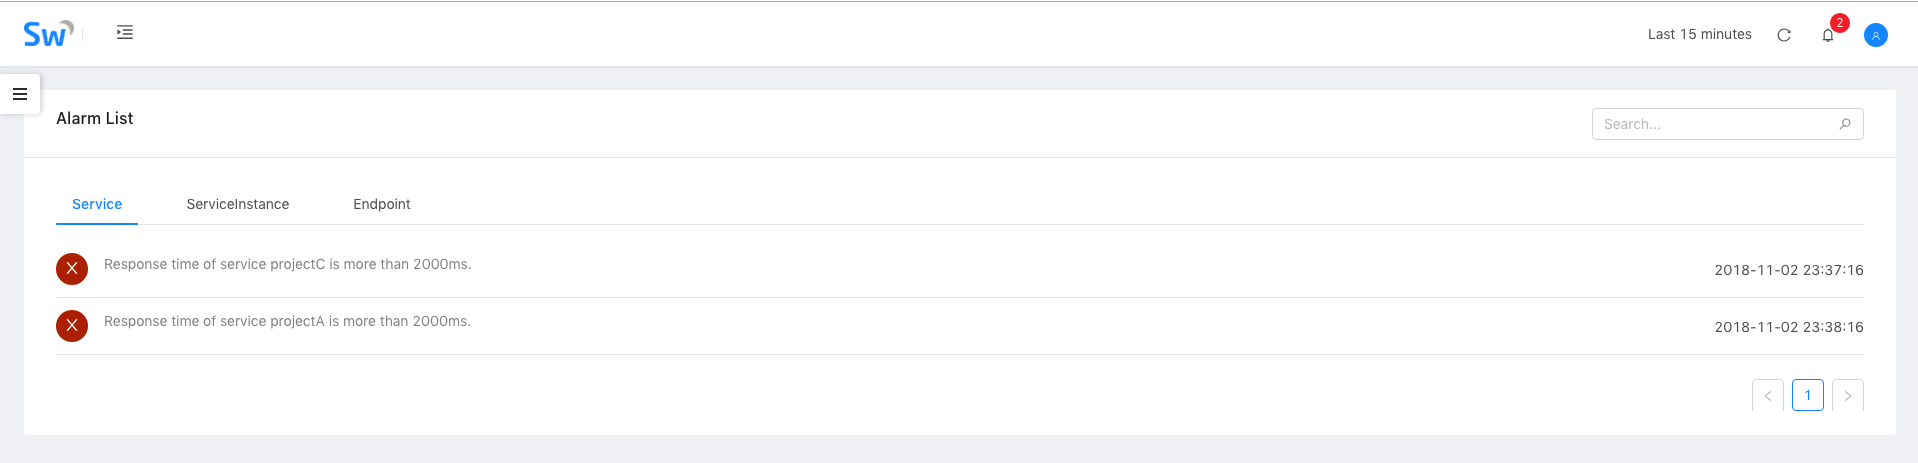Go to the next page arrow
Image resolution: width=1918 pixels, height=463 pixels.
click(x=1847, y=396)
